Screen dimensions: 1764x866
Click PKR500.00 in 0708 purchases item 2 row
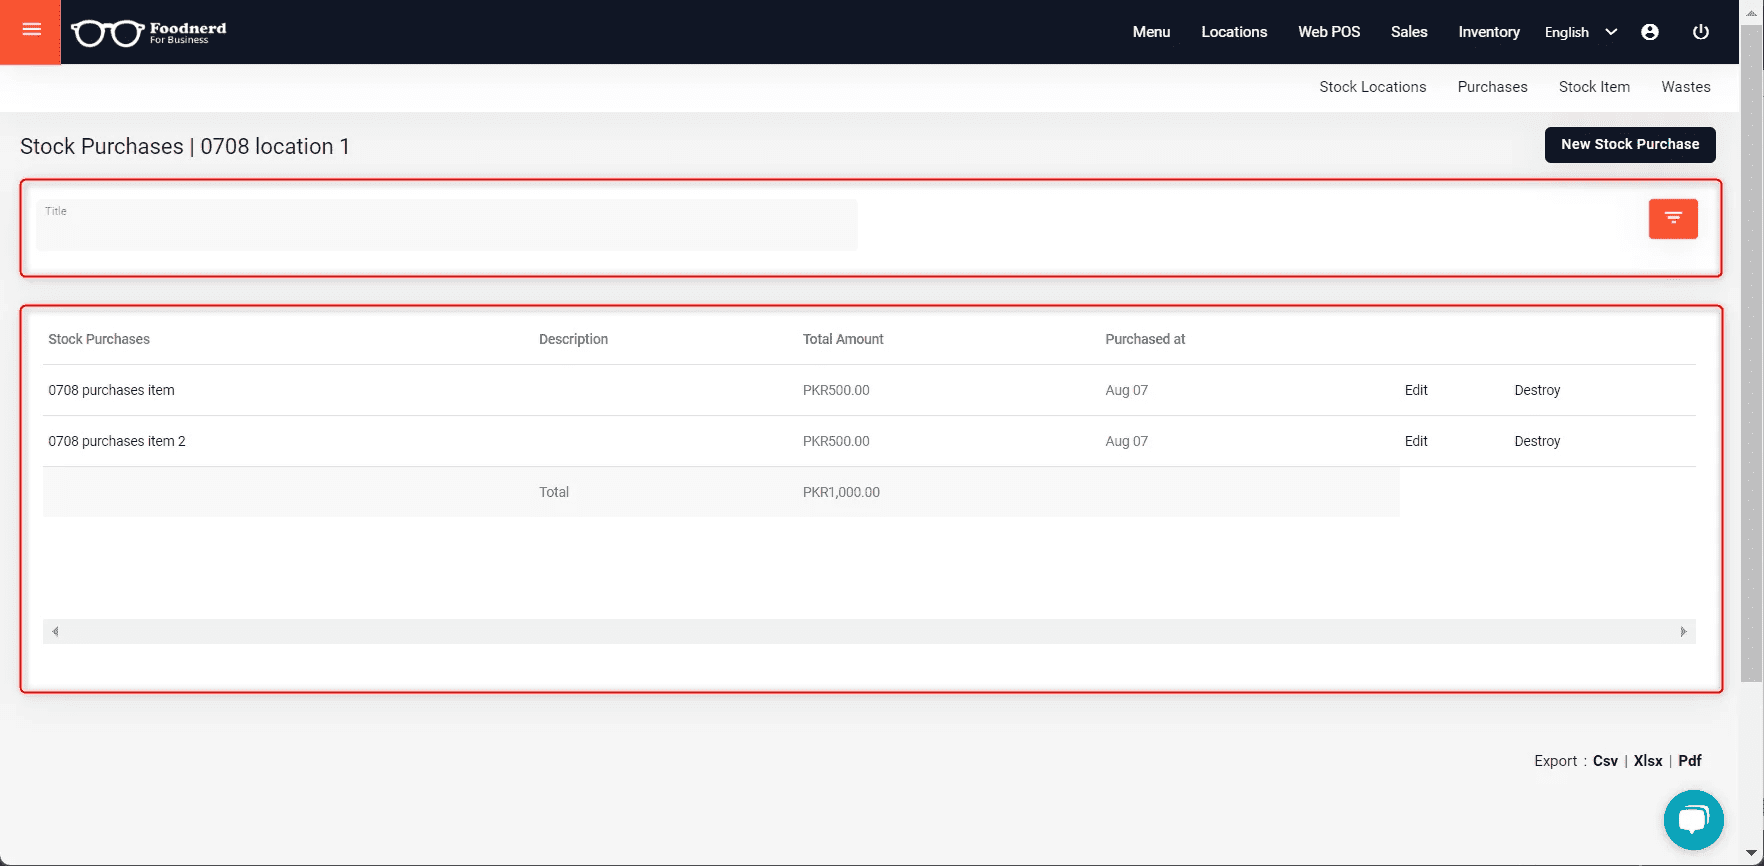pyautogui.click(x=836, y=441)
